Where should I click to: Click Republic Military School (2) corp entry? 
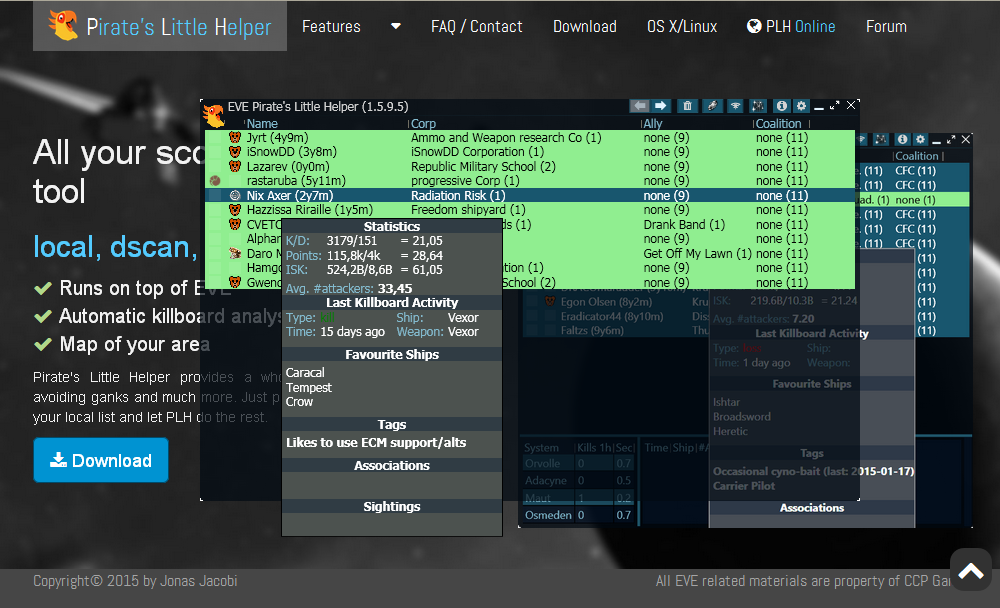click(x=483, y=167)
